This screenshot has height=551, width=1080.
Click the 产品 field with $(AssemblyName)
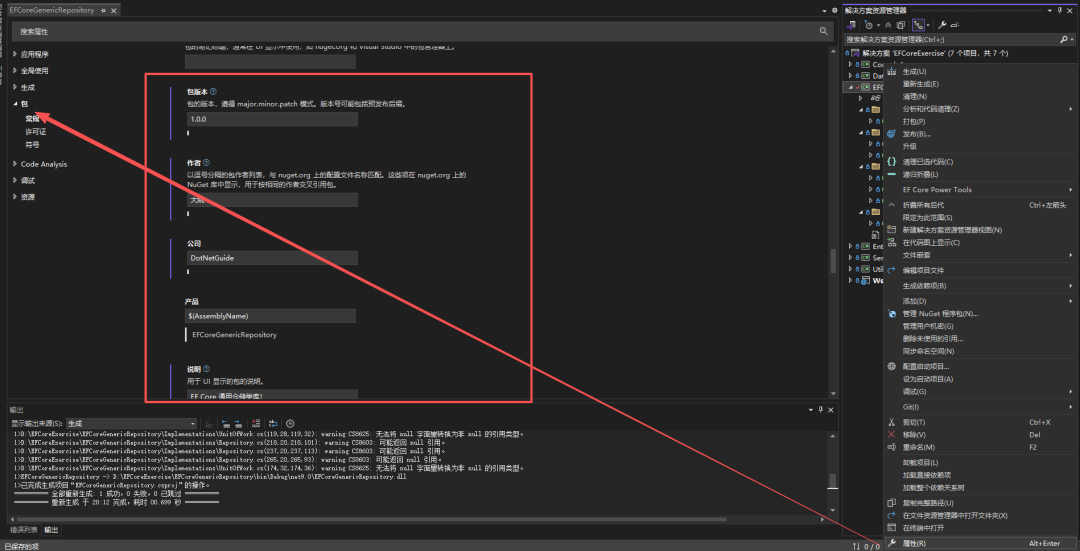[x=271, y=315]
